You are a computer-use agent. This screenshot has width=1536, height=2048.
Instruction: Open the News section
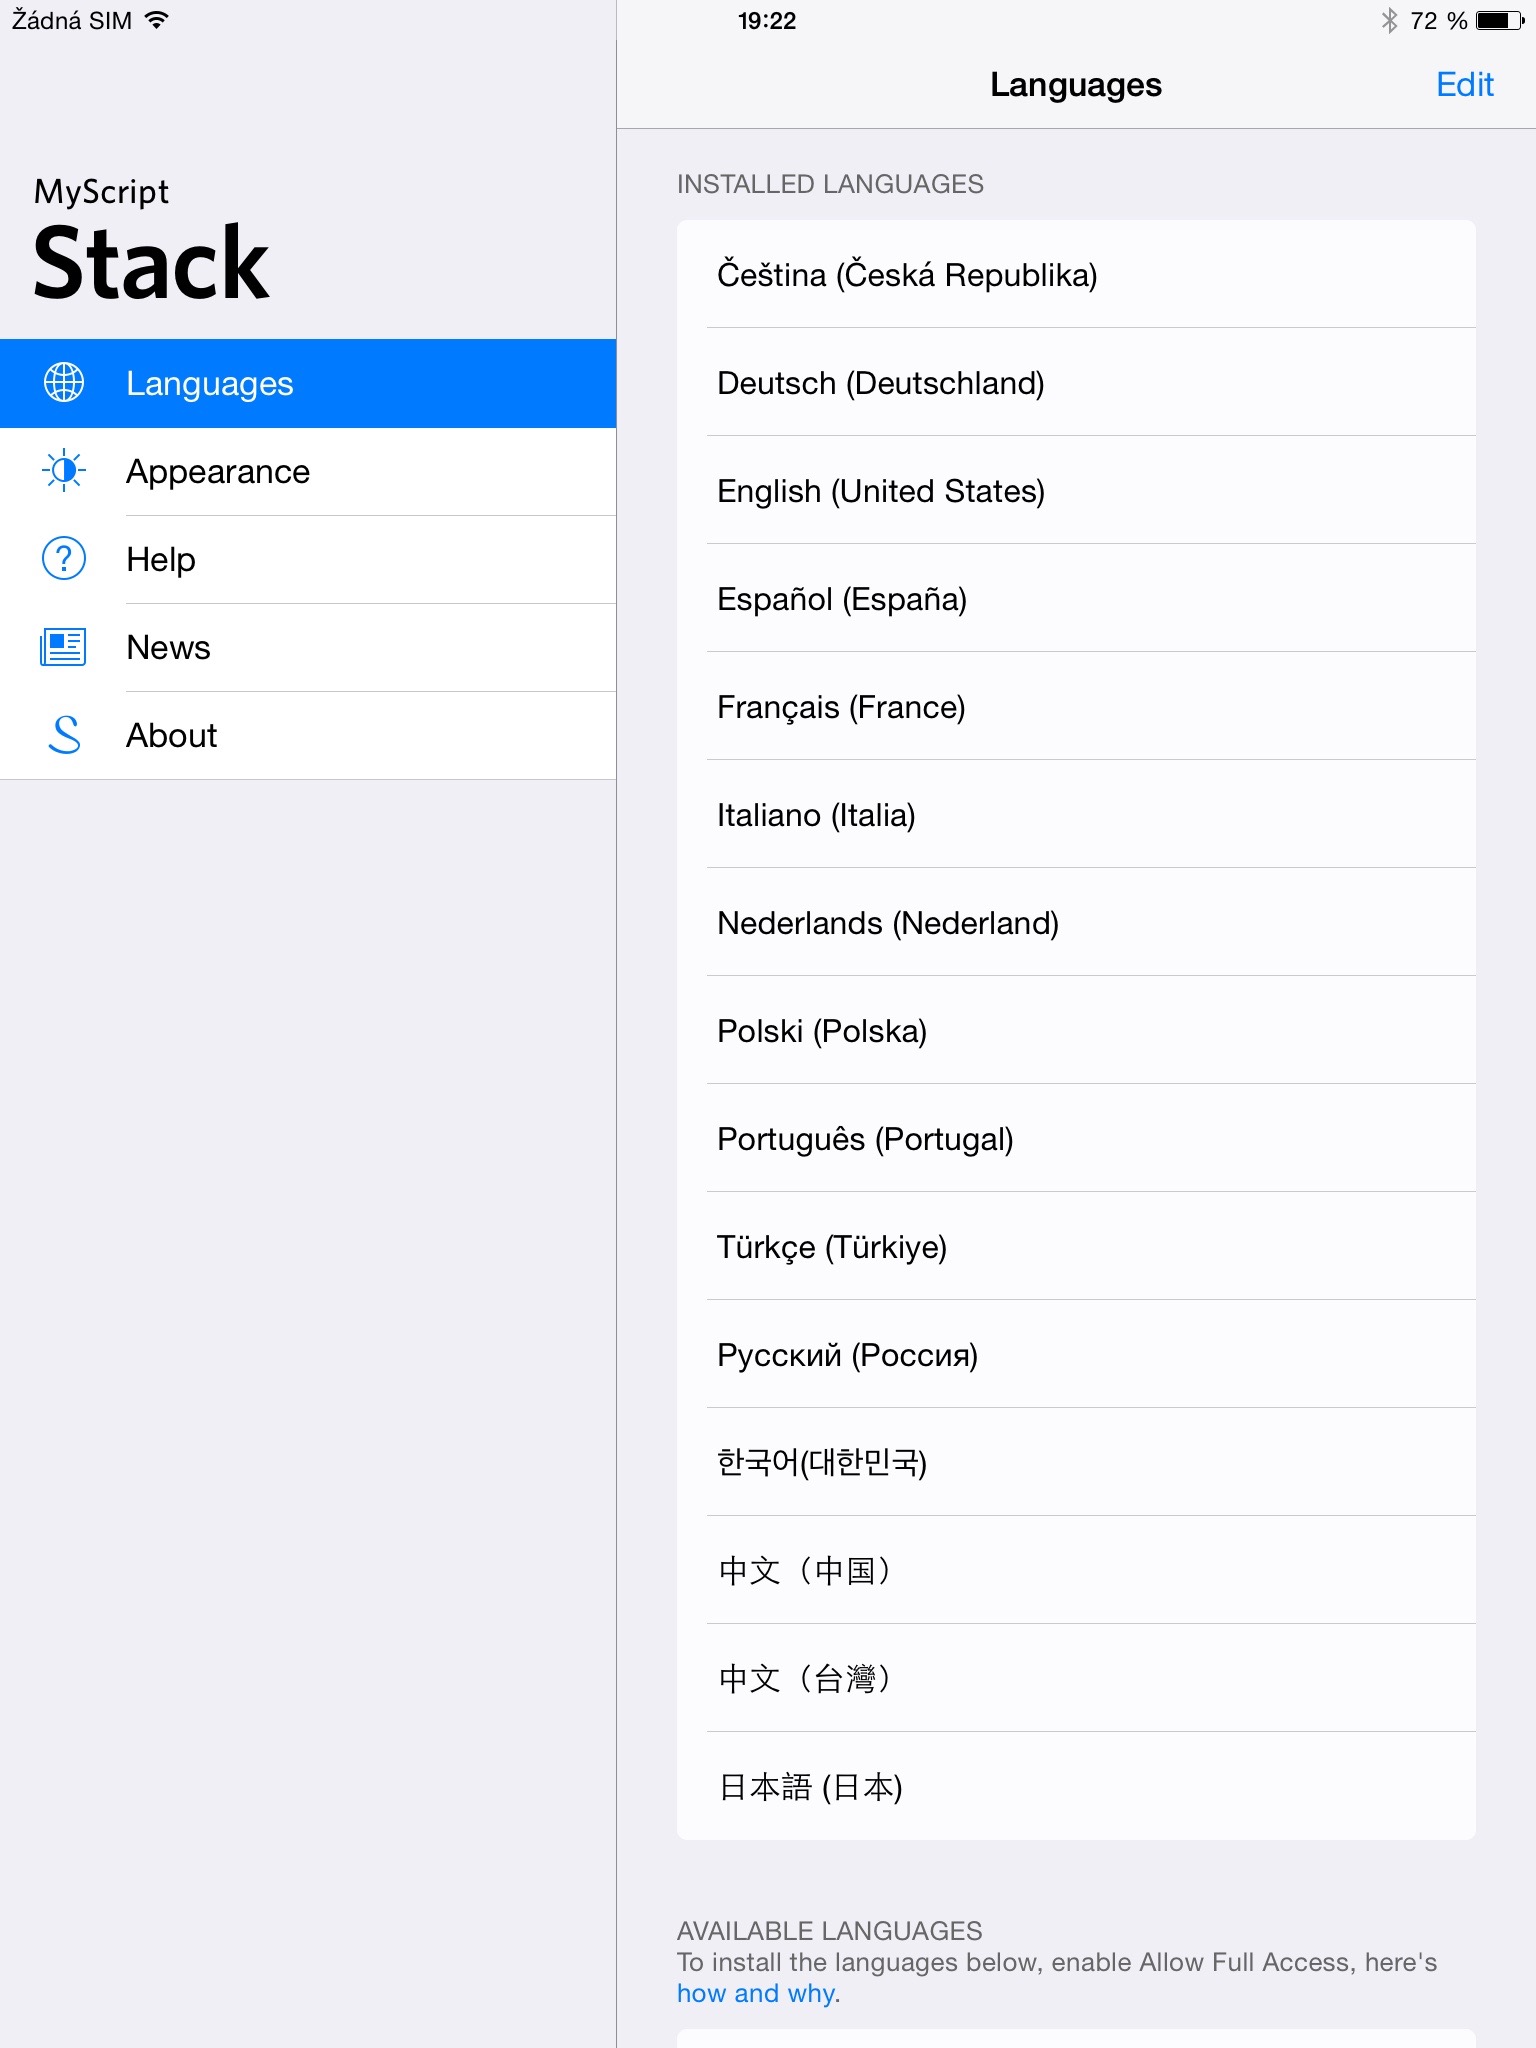pos(168,648)
